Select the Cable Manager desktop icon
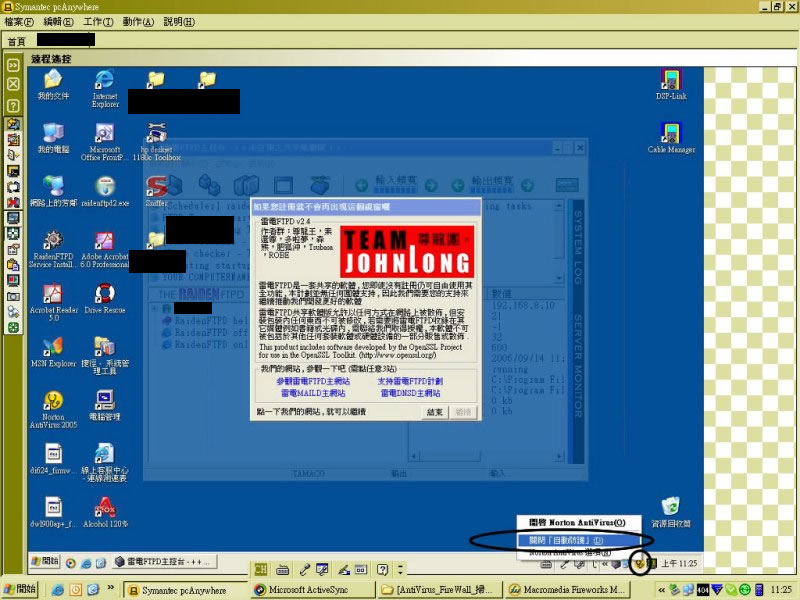The height and width of the screenshot is (600, 800). click(671, 138)
